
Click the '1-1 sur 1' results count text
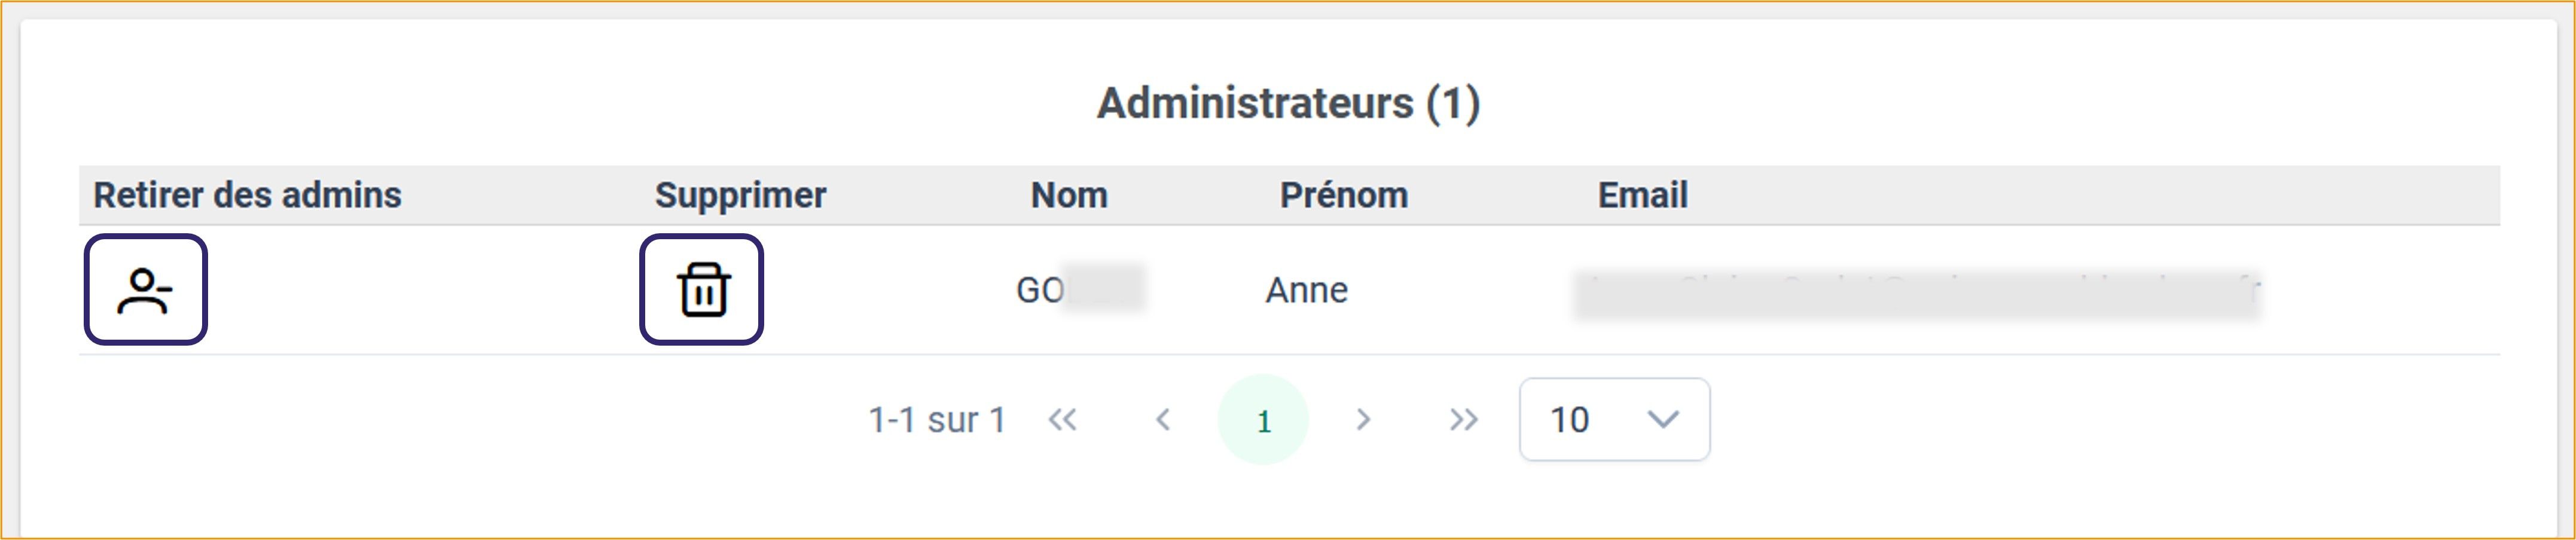tap(936, 420)
